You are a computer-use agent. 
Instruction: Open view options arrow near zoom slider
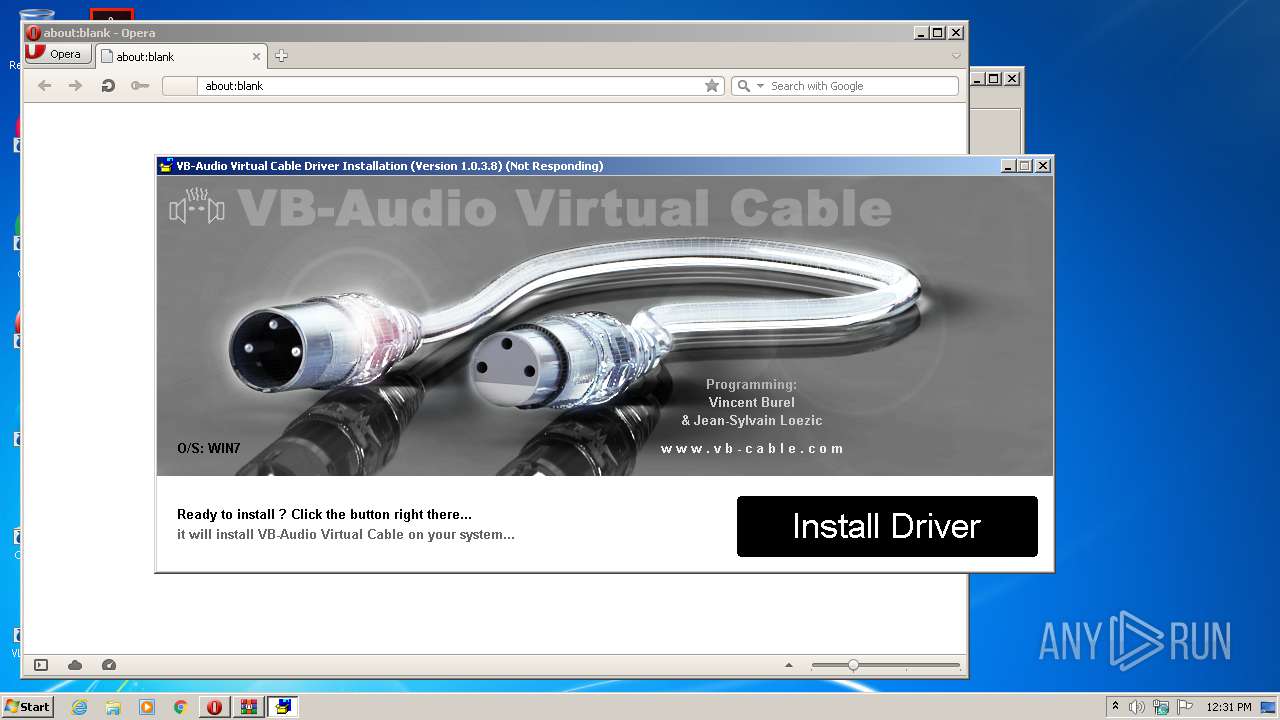(789, 665)
